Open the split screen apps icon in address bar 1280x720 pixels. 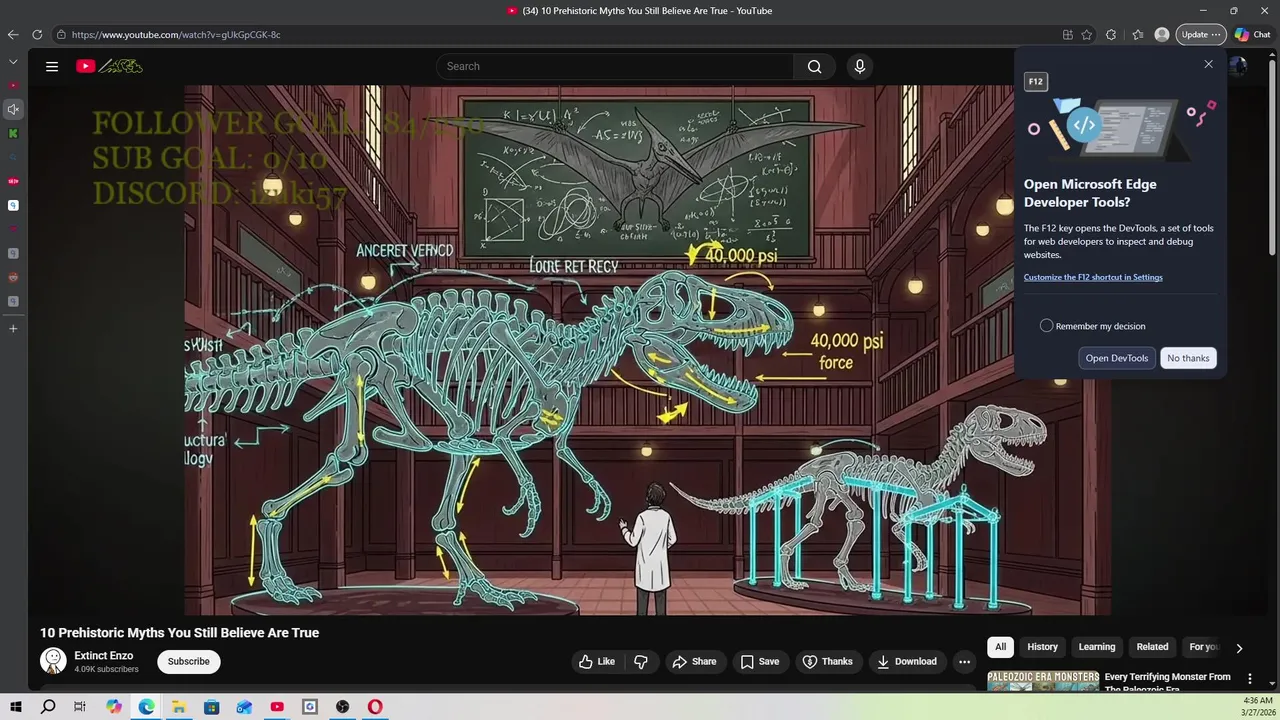click(x=1068, y=34)
